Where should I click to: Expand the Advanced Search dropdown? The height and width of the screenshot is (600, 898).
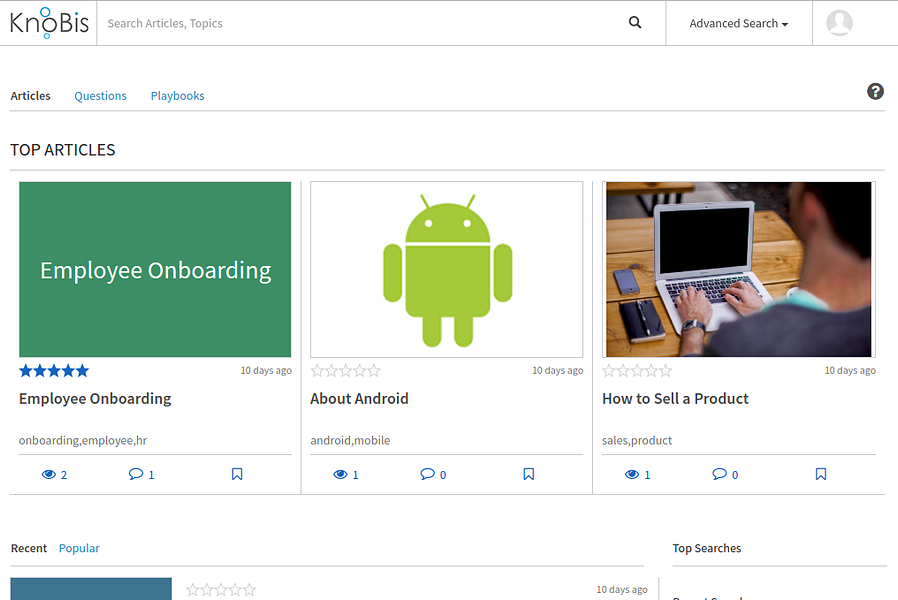pyautogui.click(x=739, y=23)
